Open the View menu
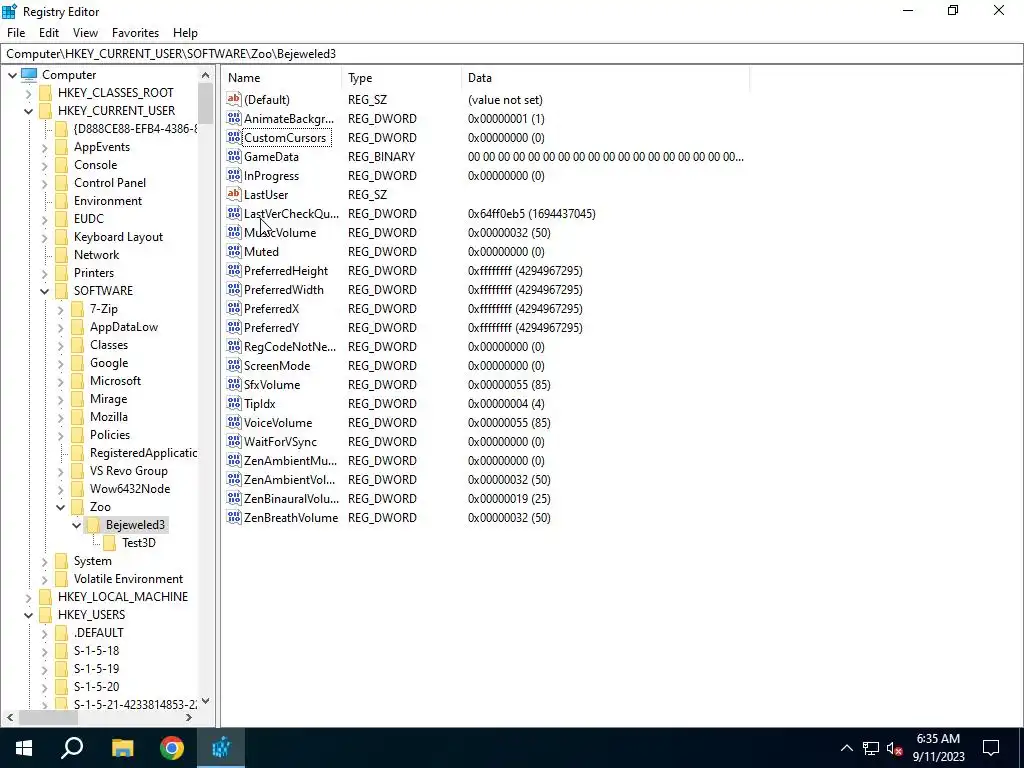Screen dimensions: 1024x768 click(85, 33)
